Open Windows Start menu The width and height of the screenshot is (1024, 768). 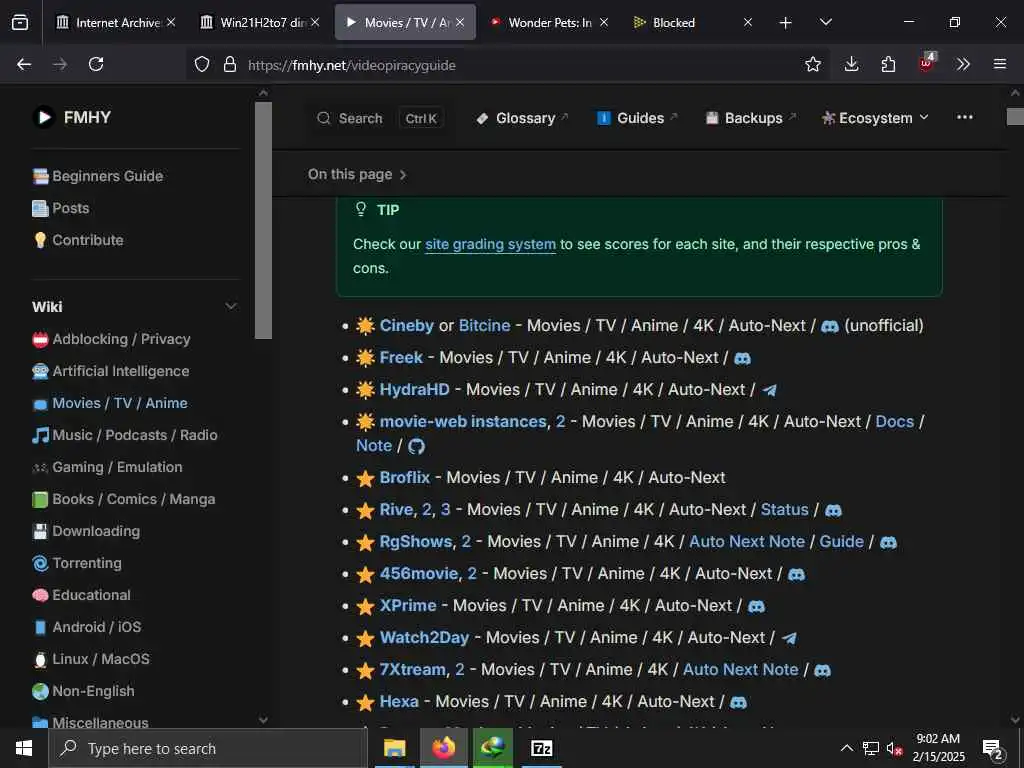[x=24, y=748]
